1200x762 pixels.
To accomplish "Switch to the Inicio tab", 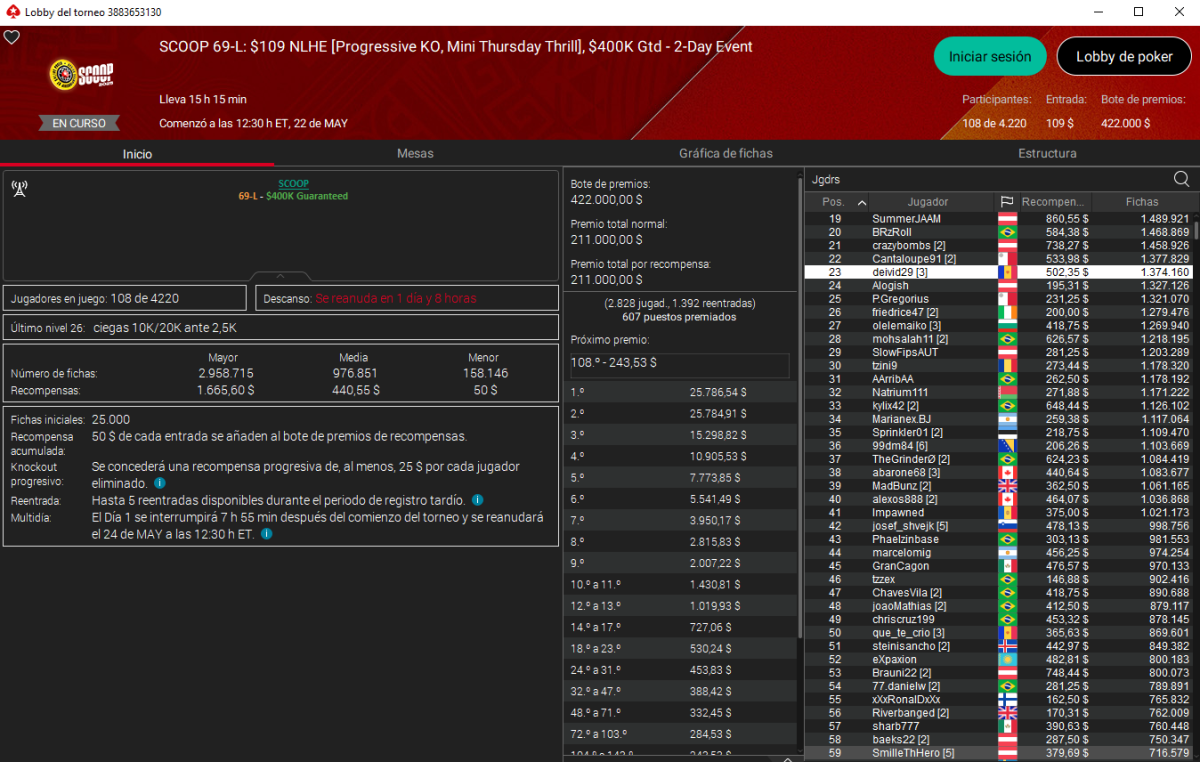I will click(137, 154).
